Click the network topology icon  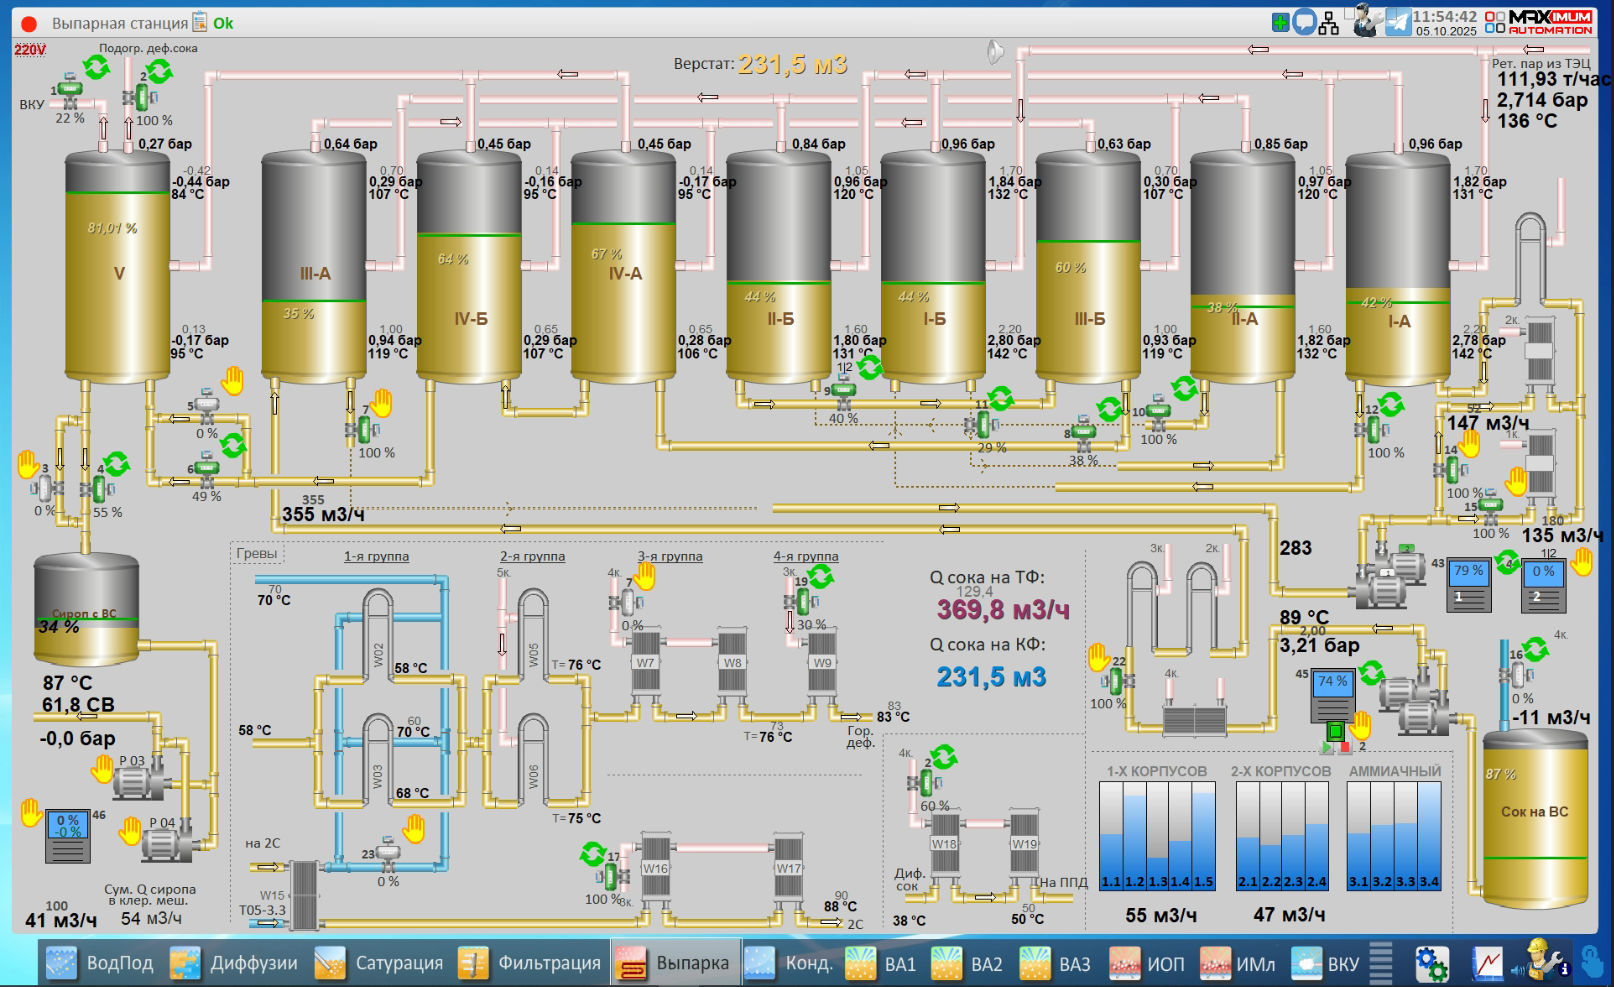(1329, 23)
